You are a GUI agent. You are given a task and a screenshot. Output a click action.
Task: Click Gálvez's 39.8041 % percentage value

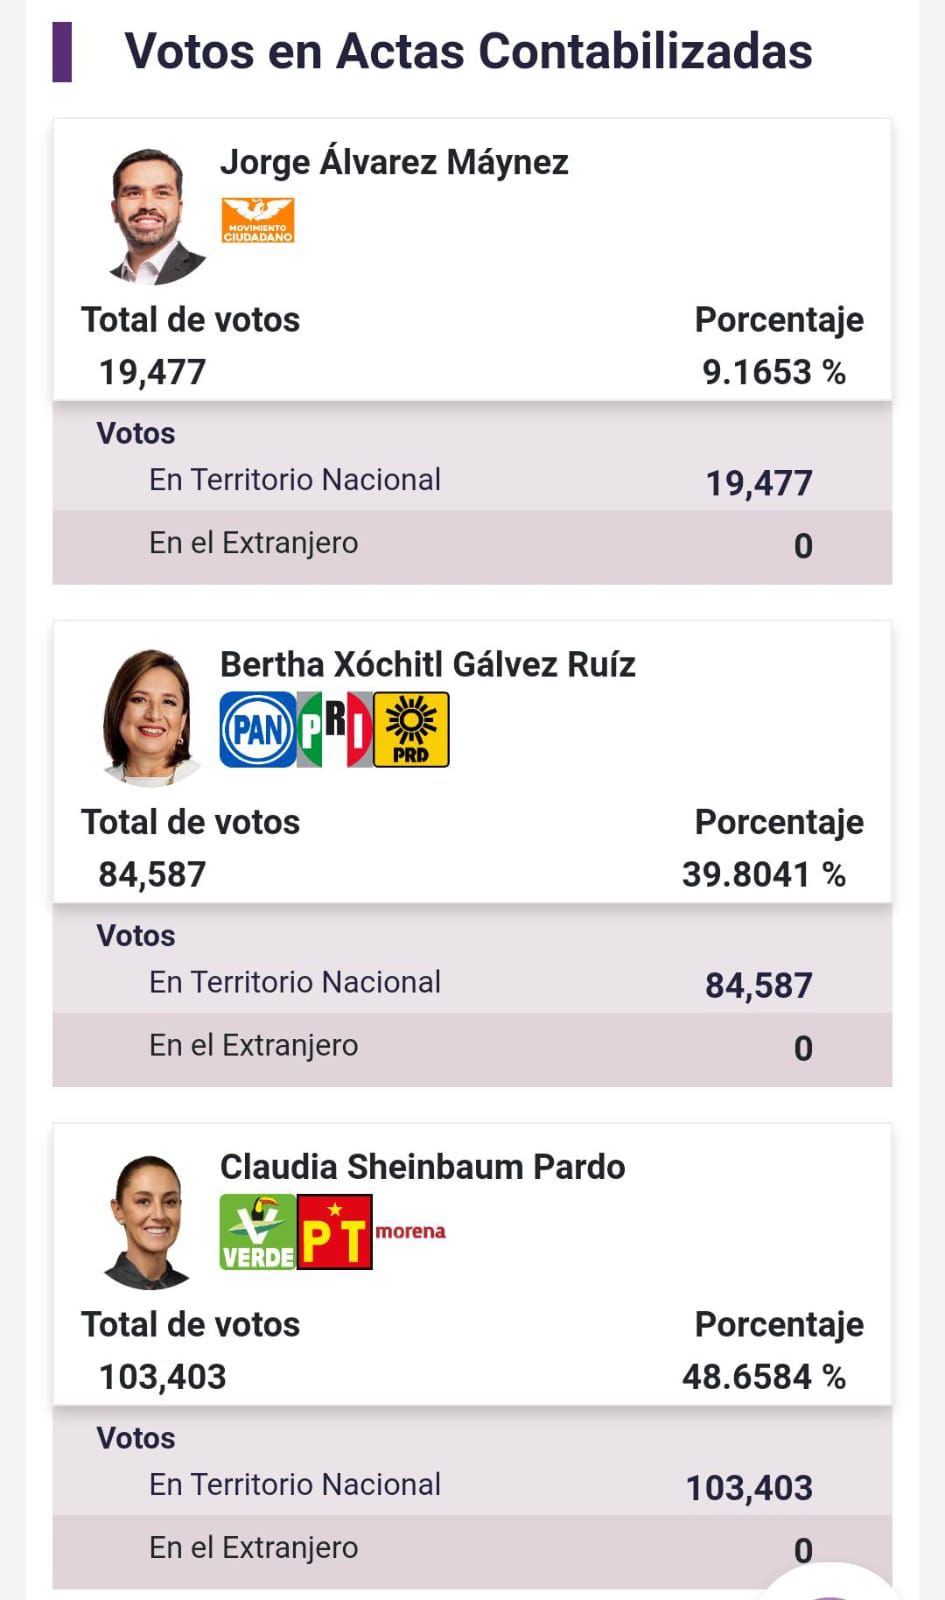(x=763, y=875)
